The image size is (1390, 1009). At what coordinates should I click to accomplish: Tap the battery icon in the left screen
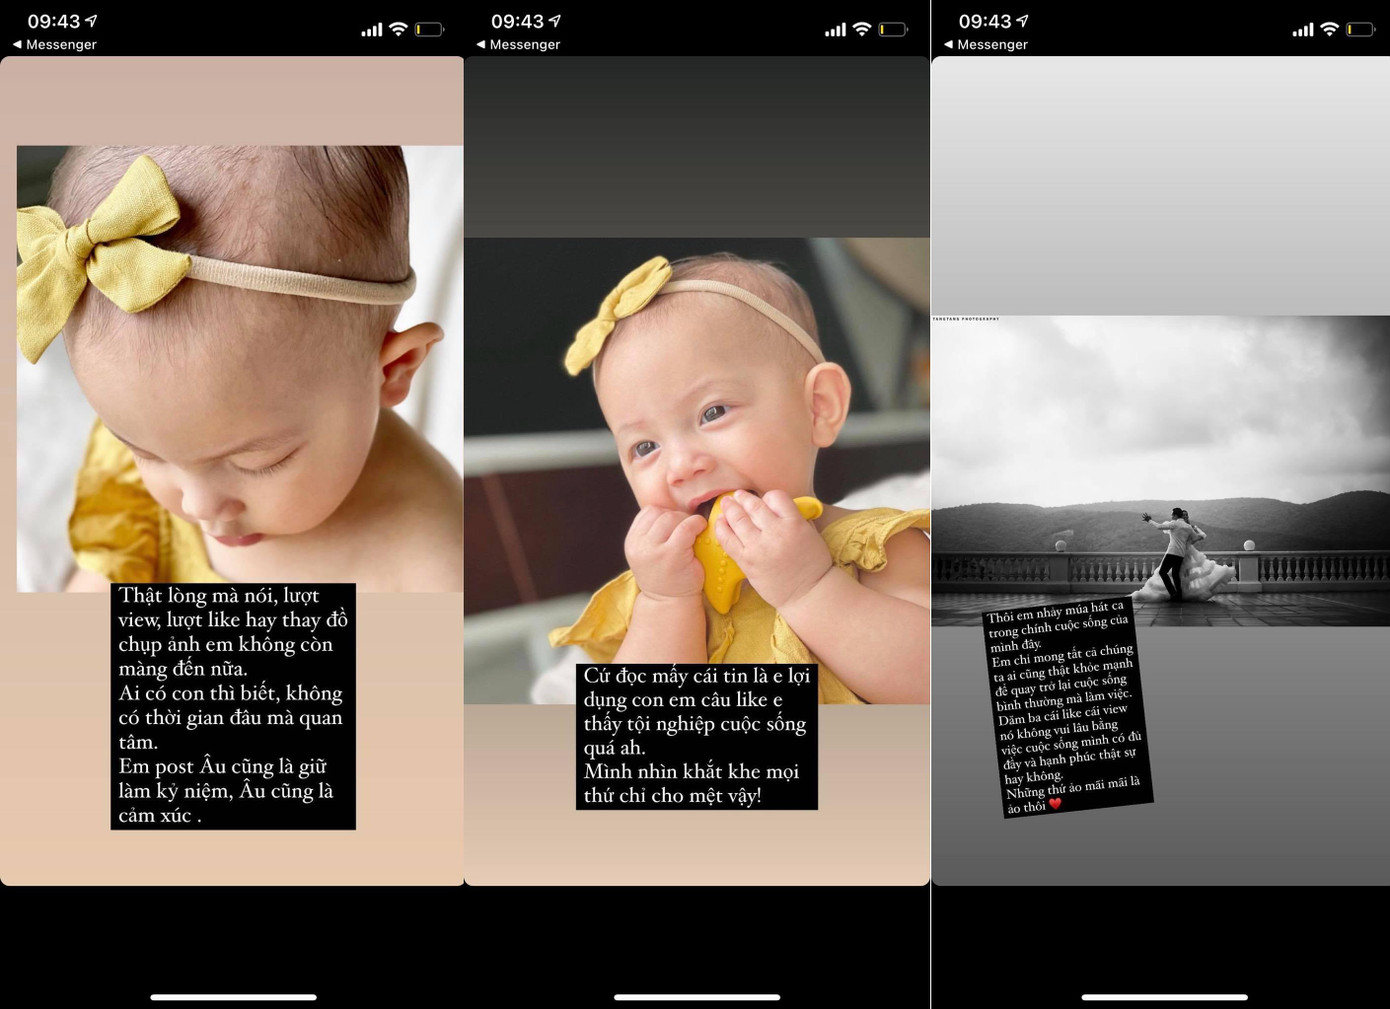coord(429,29)
